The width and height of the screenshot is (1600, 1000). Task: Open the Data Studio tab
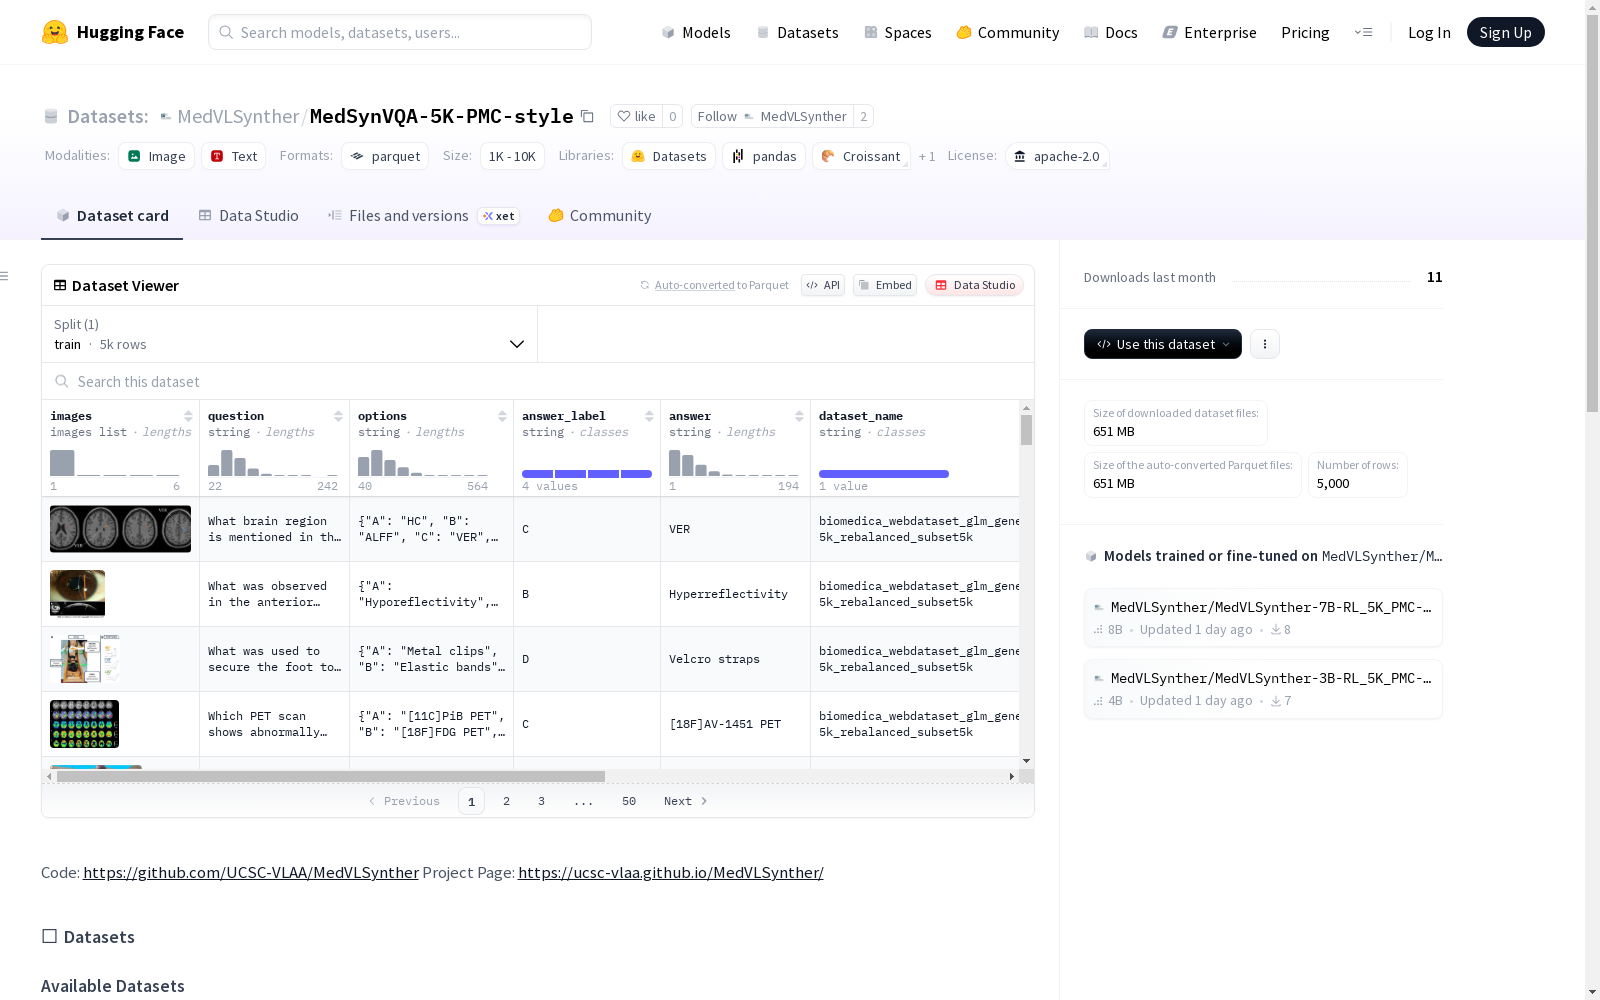[x=249, y=216]
